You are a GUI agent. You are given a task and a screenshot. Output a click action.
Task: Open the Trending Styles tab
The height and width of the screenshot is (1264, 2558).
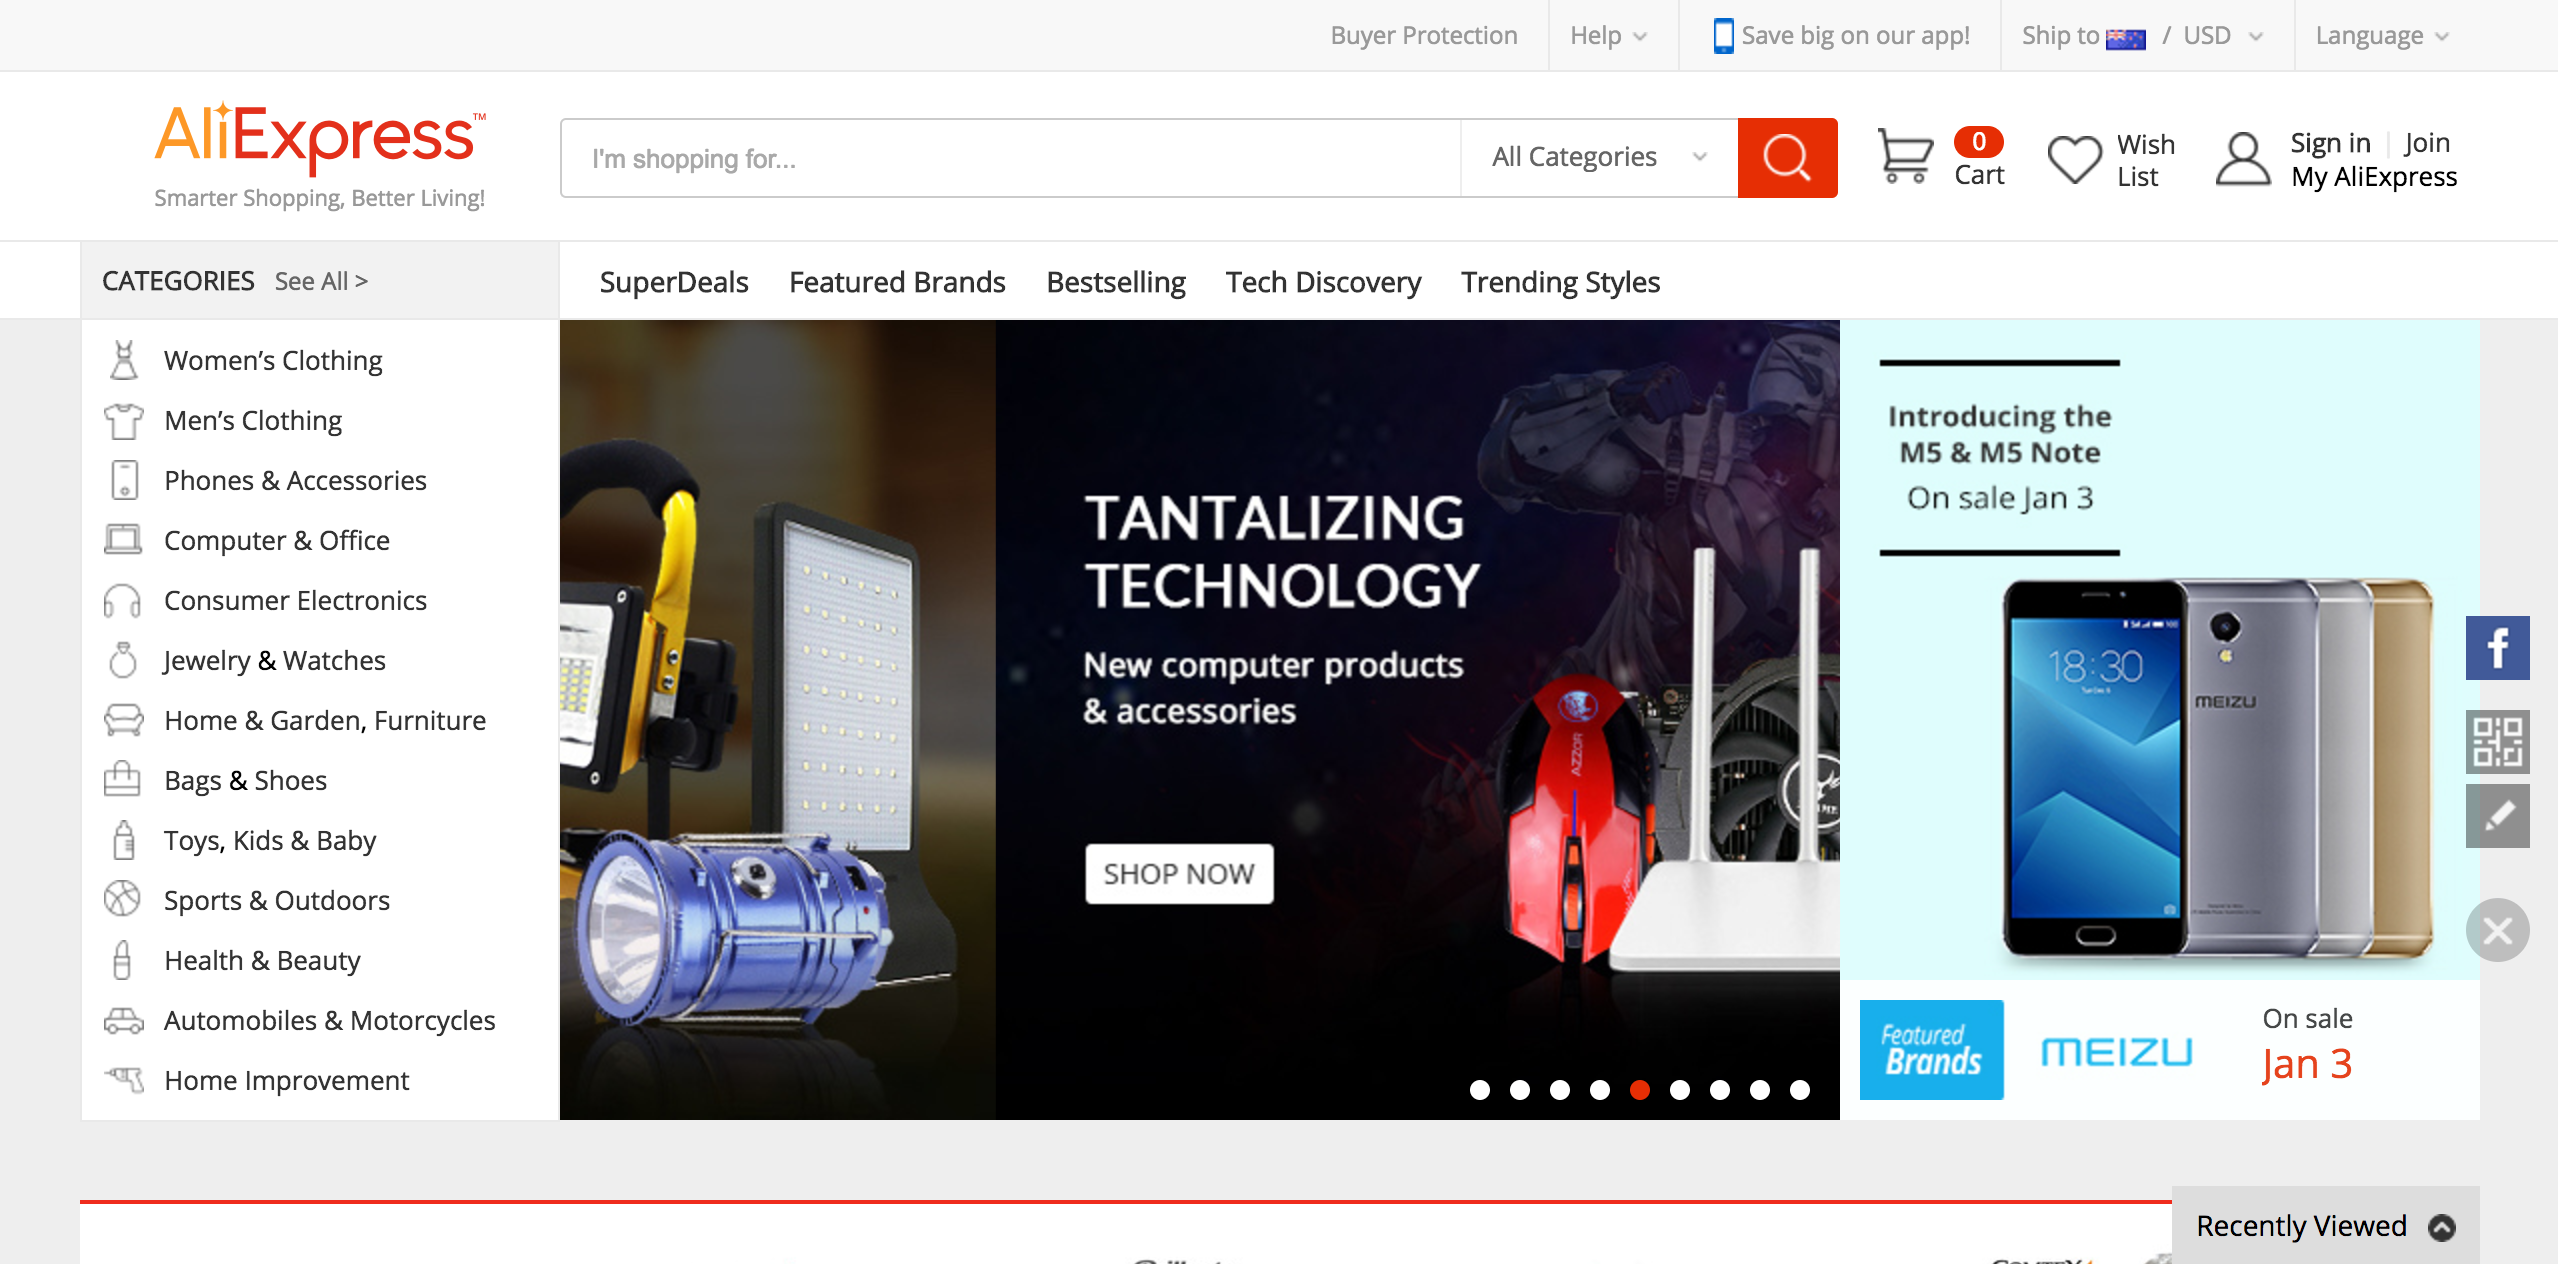coord(1560,283)
